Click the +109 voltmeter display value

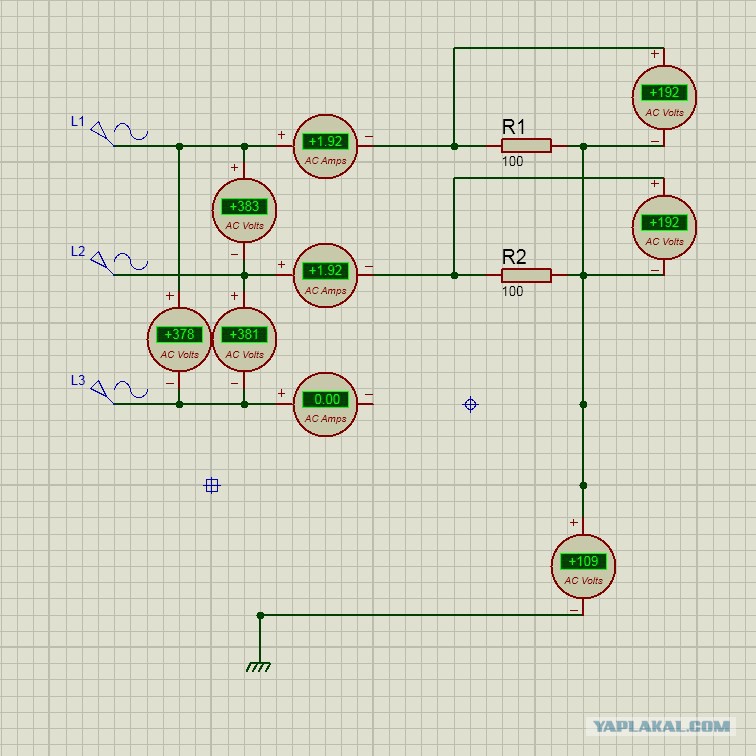click(583, 561)
